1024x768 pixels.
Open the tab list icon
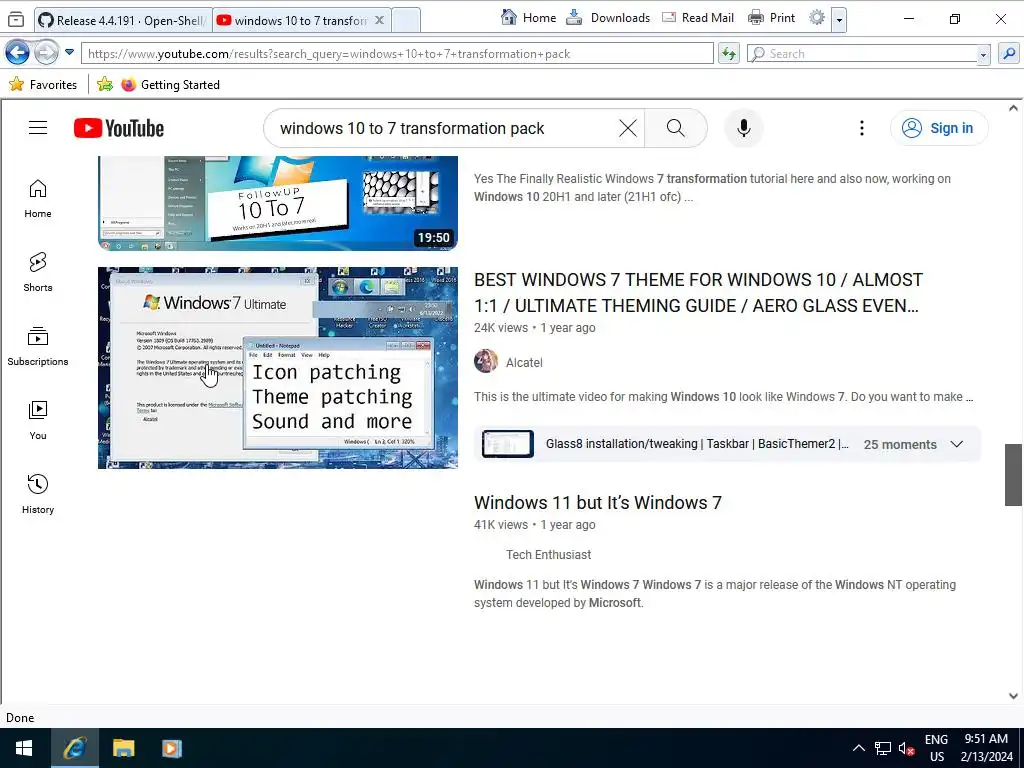pyautogui.click(x=16, y=20)
